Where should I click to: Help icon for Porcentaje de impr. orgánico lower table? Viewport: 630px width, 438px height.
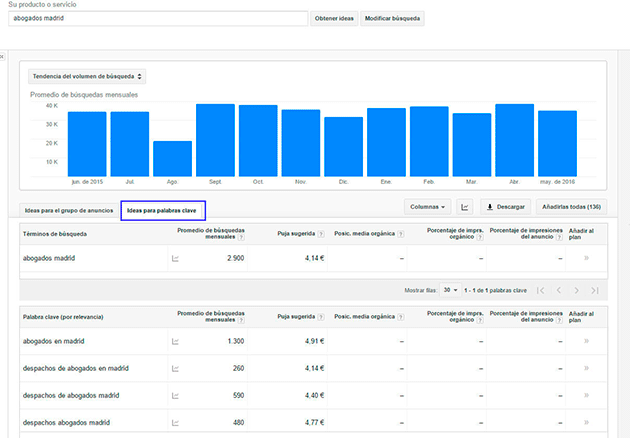[x=480, y=320]
